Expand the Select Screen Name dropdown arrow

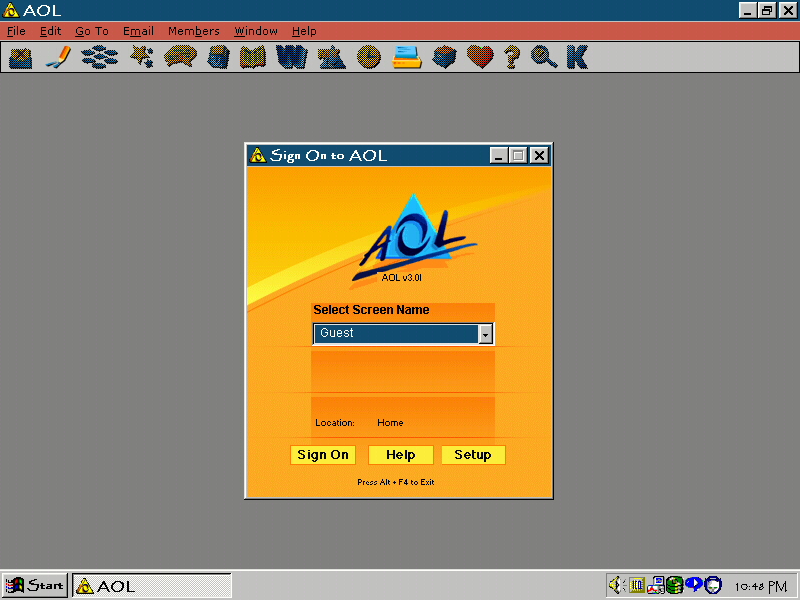point(486,334)
